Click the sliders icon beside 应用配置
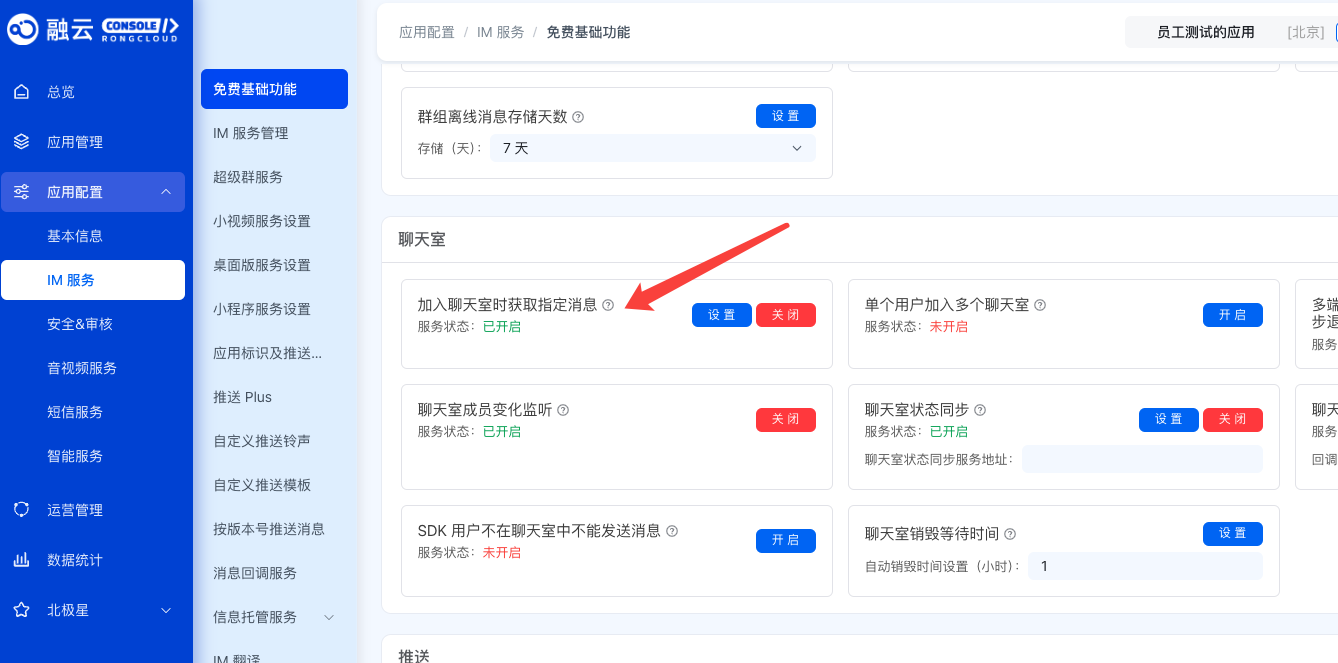The width and height of the screenshot is (1338, 663). pyautogui.click(x=22, y=192)
